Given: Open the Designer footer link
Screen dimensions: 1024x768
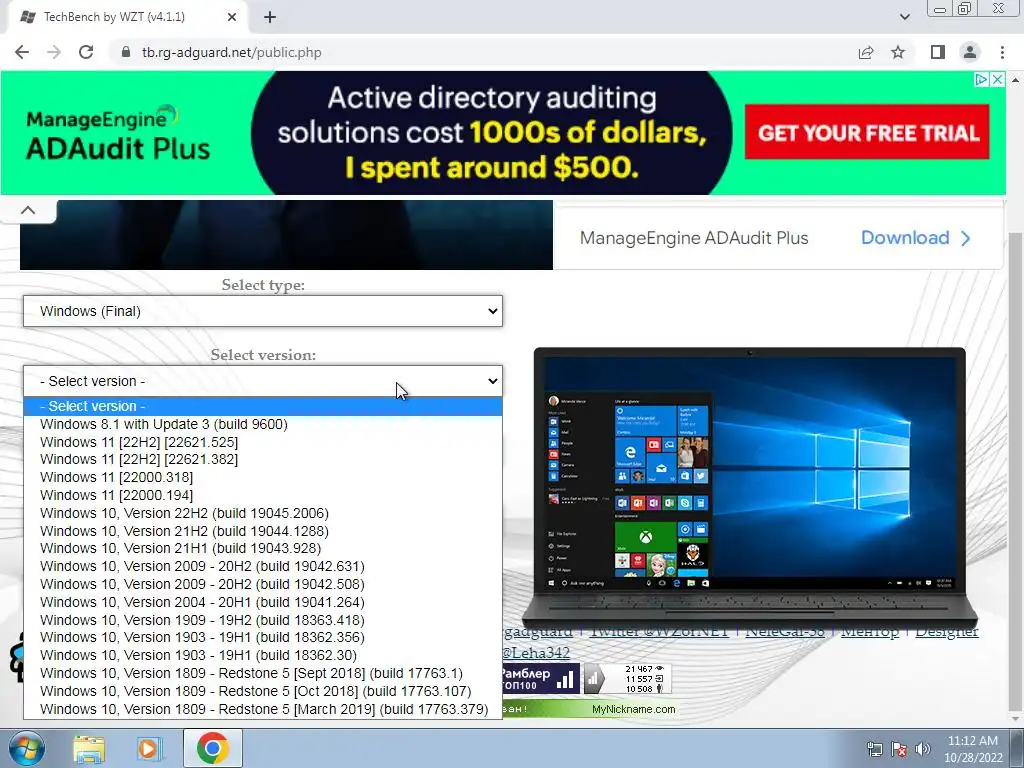Looking at the screenshot, I should click(x=946, y=632).
